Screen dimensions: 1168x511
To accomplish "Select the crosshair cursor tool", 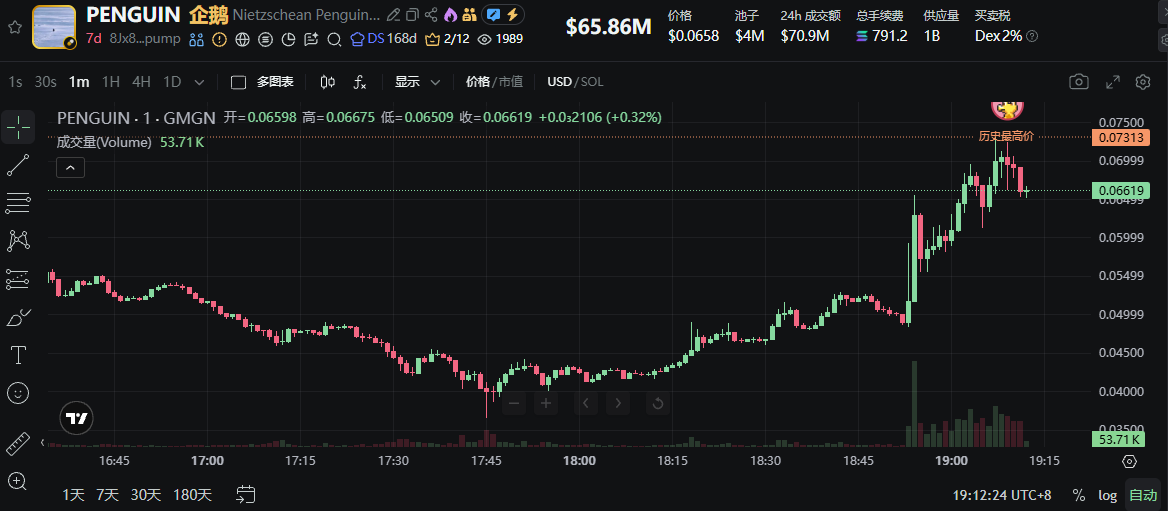I will point(18,128).
